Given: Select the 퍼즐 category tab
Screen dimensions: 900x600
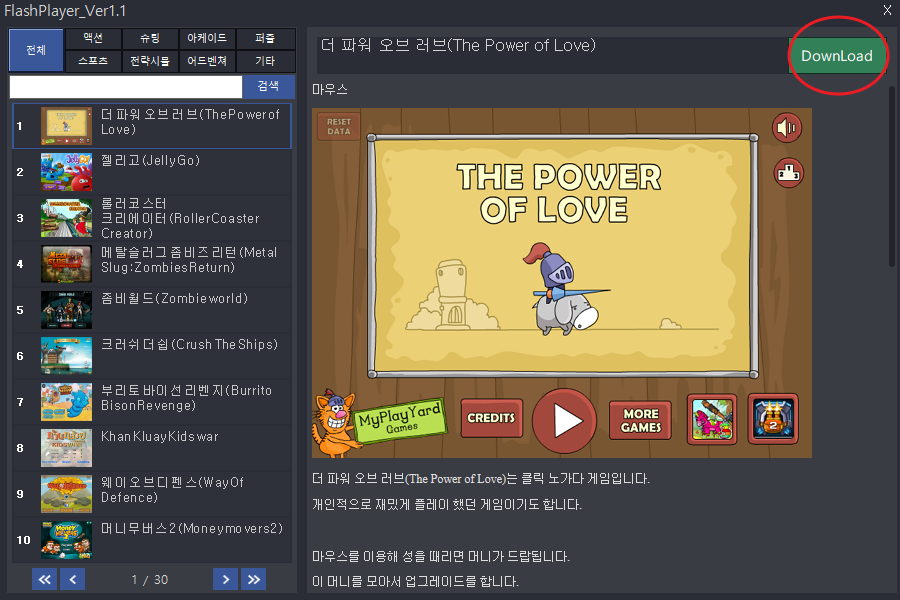Looking at the screenshot, I should point(265,38).
